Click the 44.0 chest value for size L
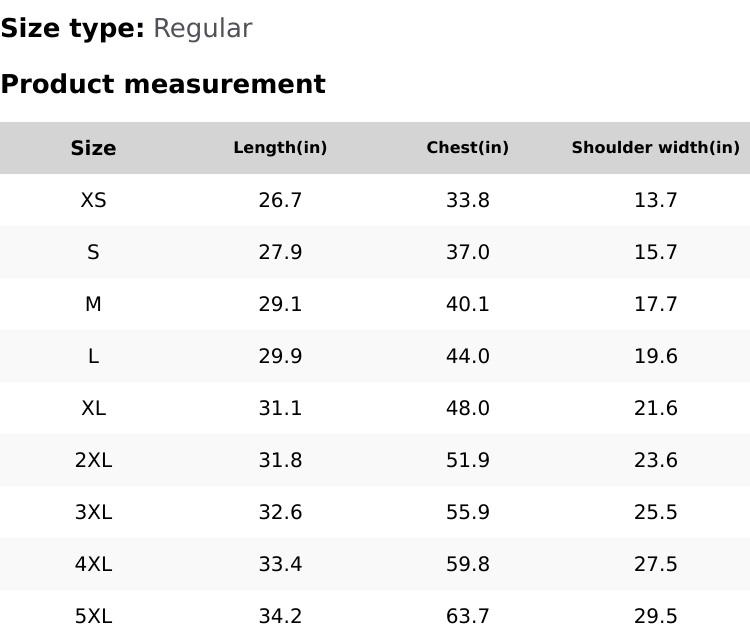The width and height of the screenshot is (750, 642). [468, 356]
